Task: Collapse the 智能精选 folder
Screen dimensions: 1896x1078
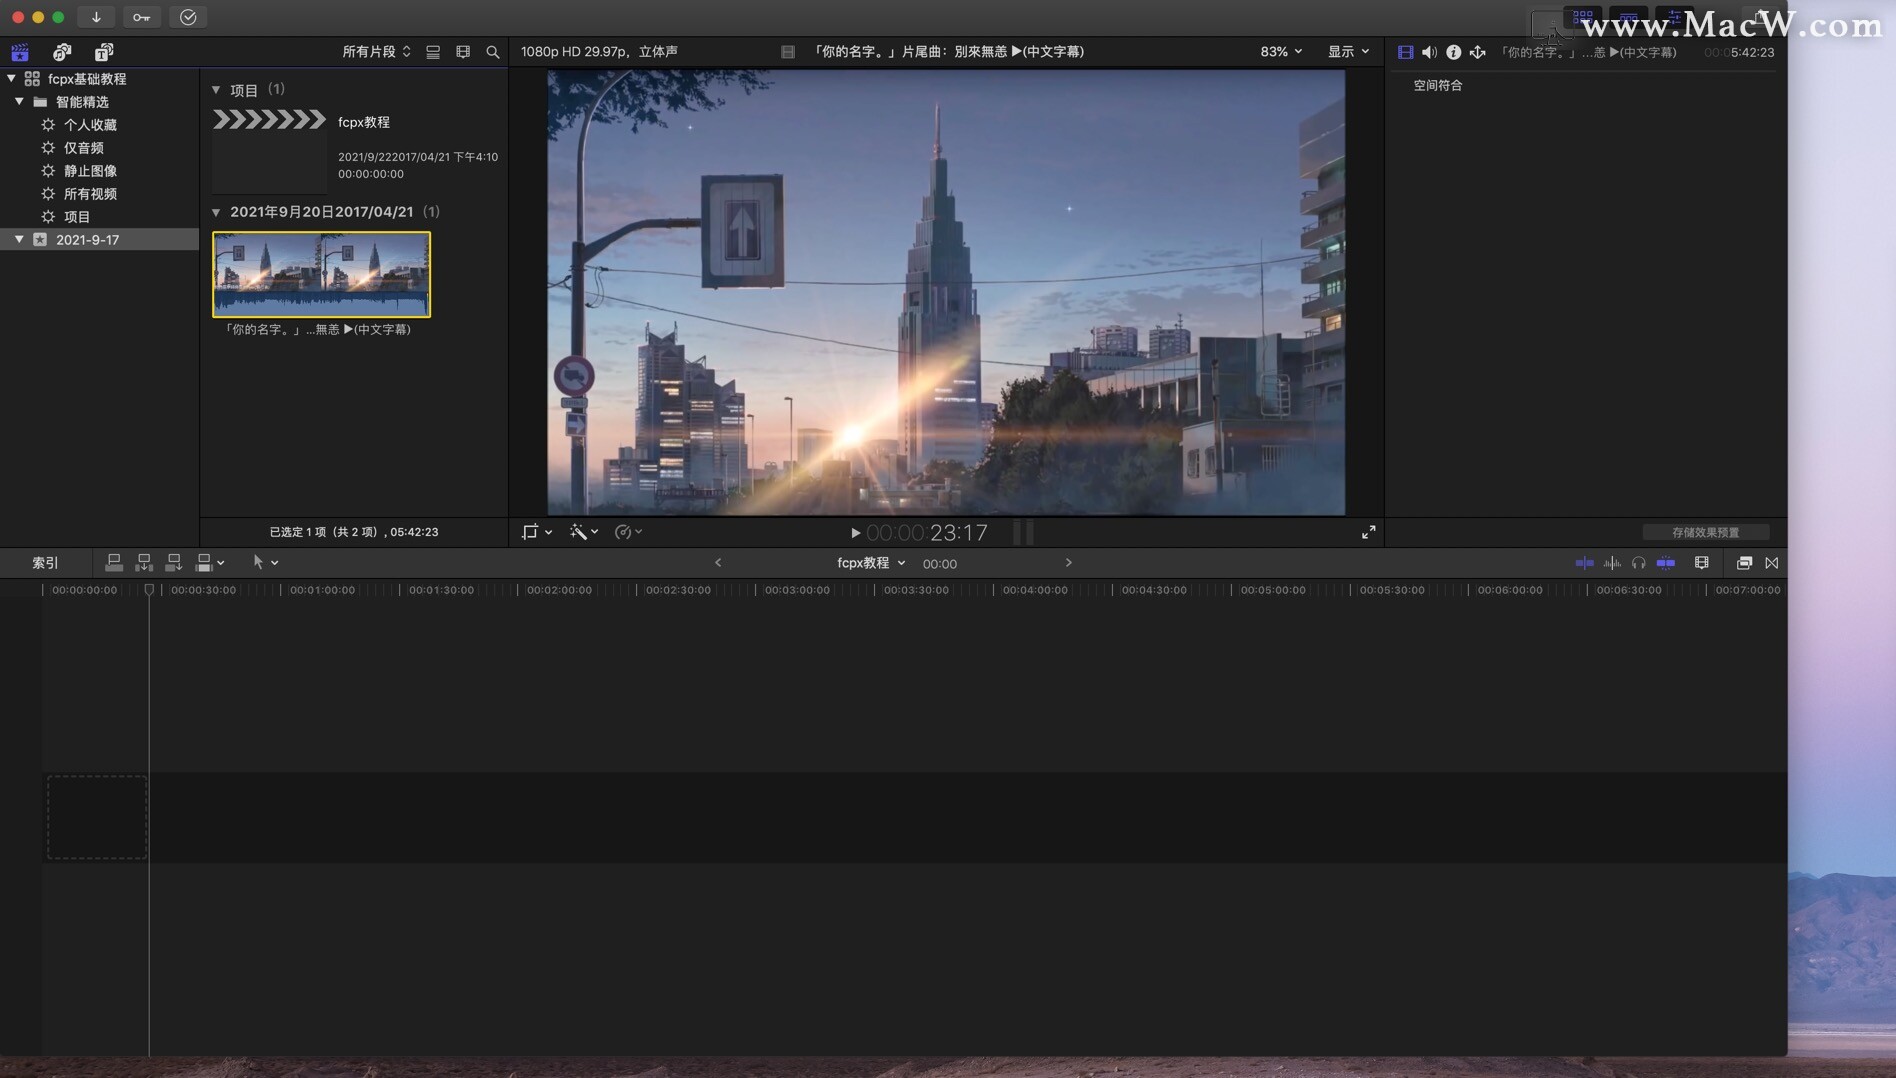Action: (x=19, y=101)
